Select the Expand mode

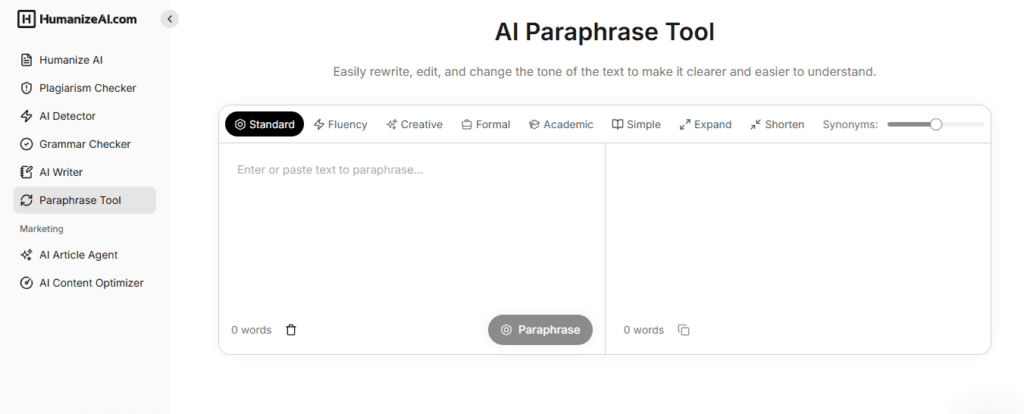click(705, 124)
